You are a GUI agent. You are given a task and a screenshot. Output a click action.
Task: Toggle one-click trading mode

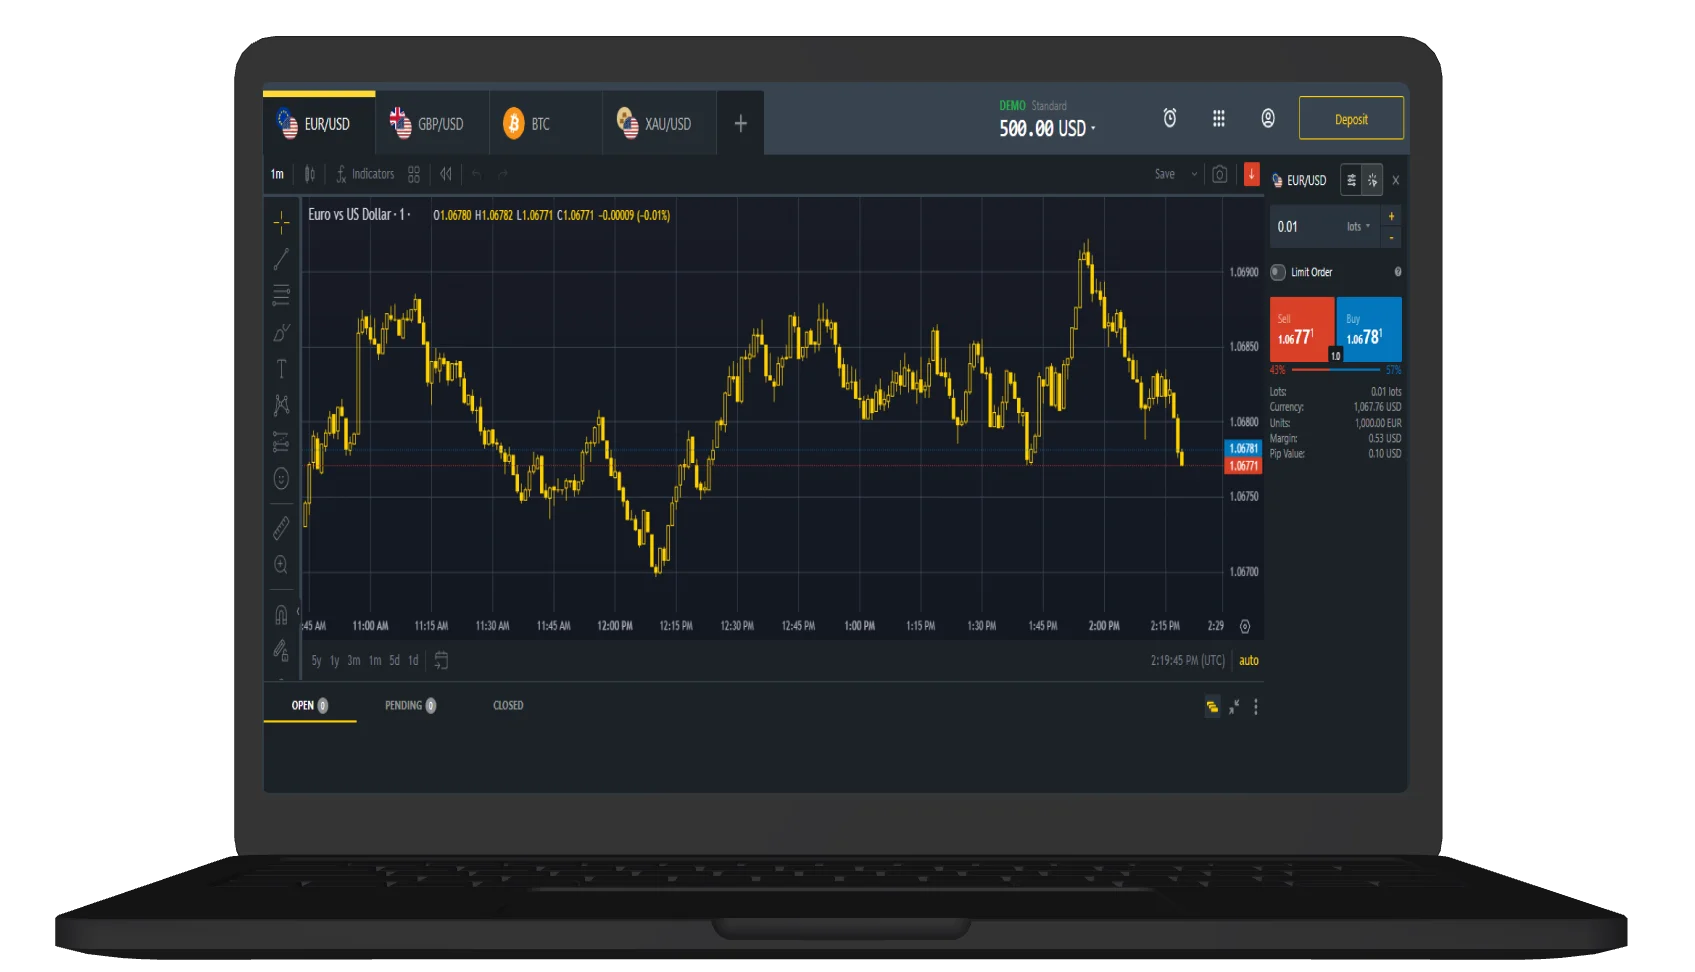click(x=1372, y=180)
